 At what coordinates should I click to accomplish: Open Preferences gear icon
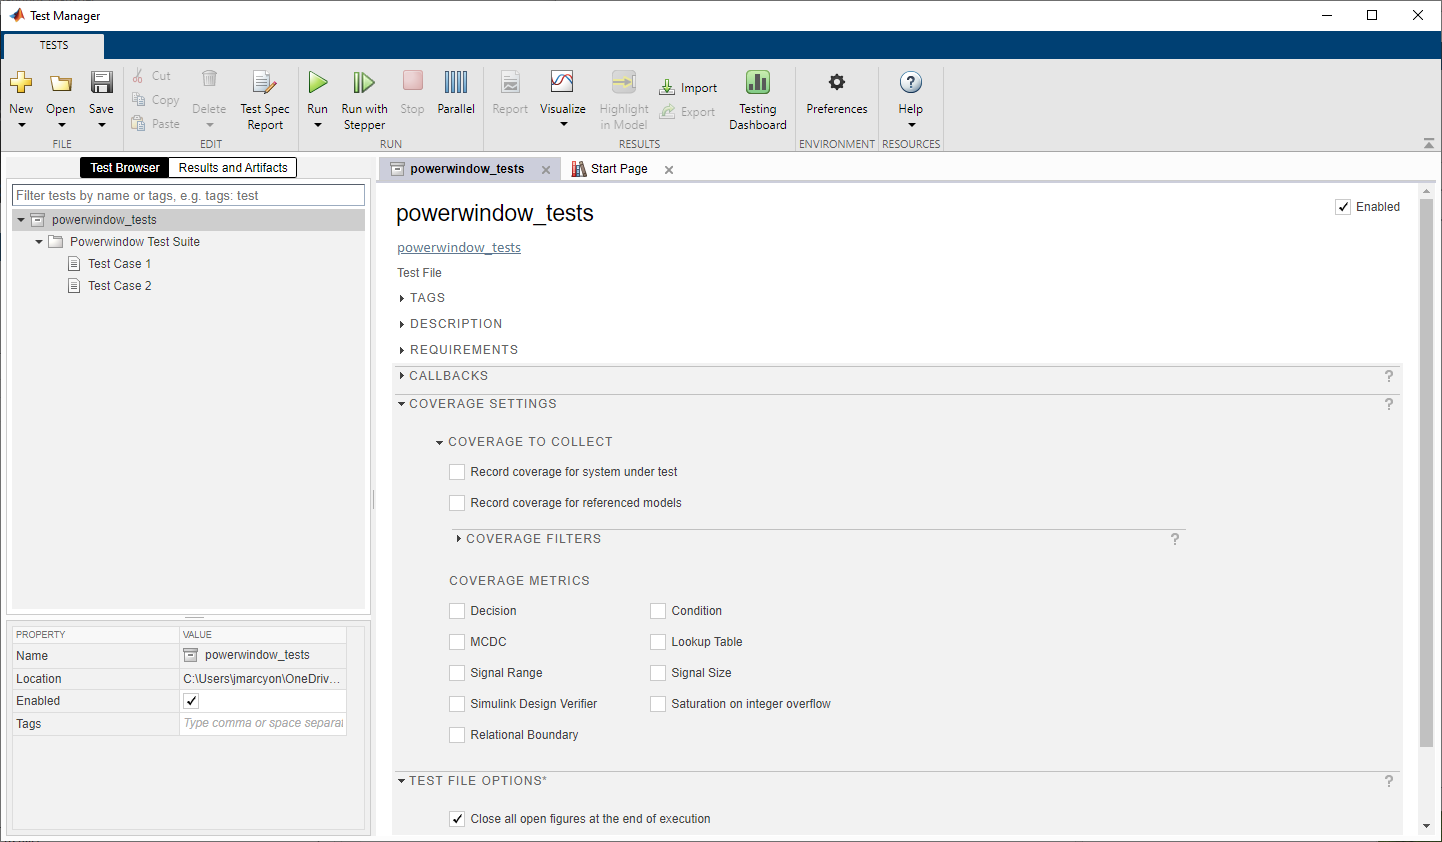pyautogui.click(x=837, y=83)
